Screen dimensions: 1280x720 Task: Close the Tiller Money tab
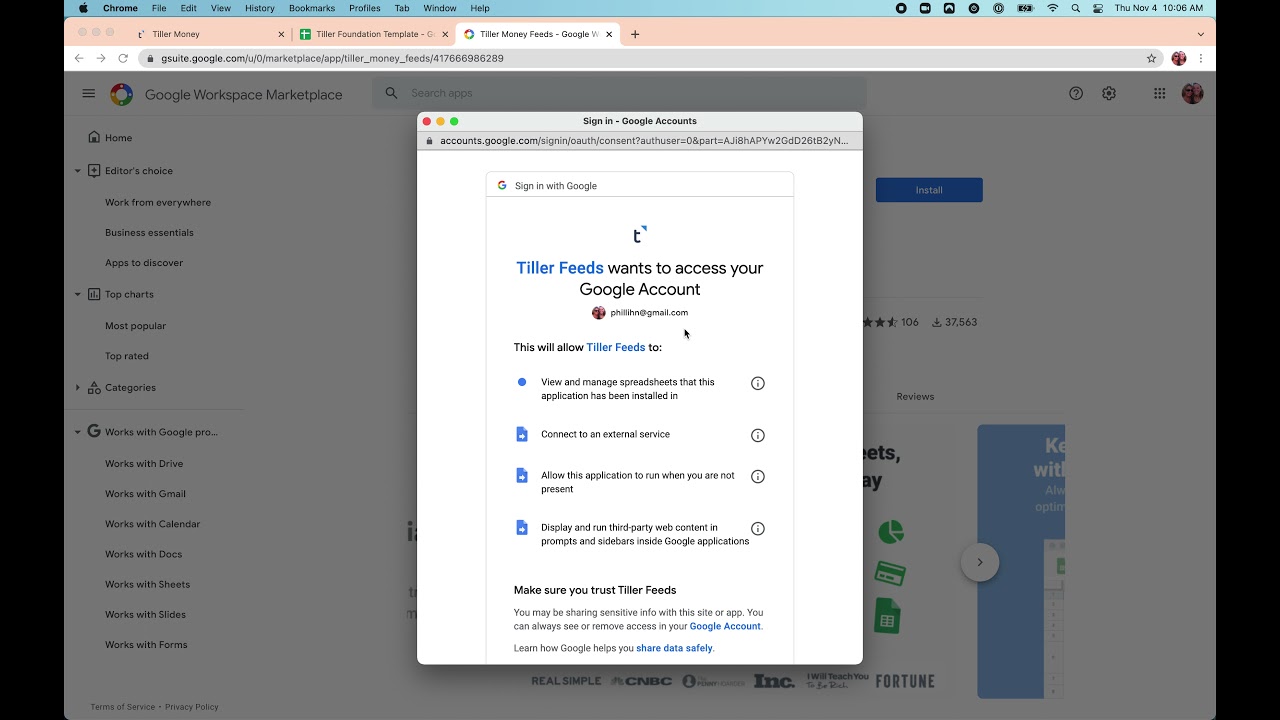tap(281, 34)
